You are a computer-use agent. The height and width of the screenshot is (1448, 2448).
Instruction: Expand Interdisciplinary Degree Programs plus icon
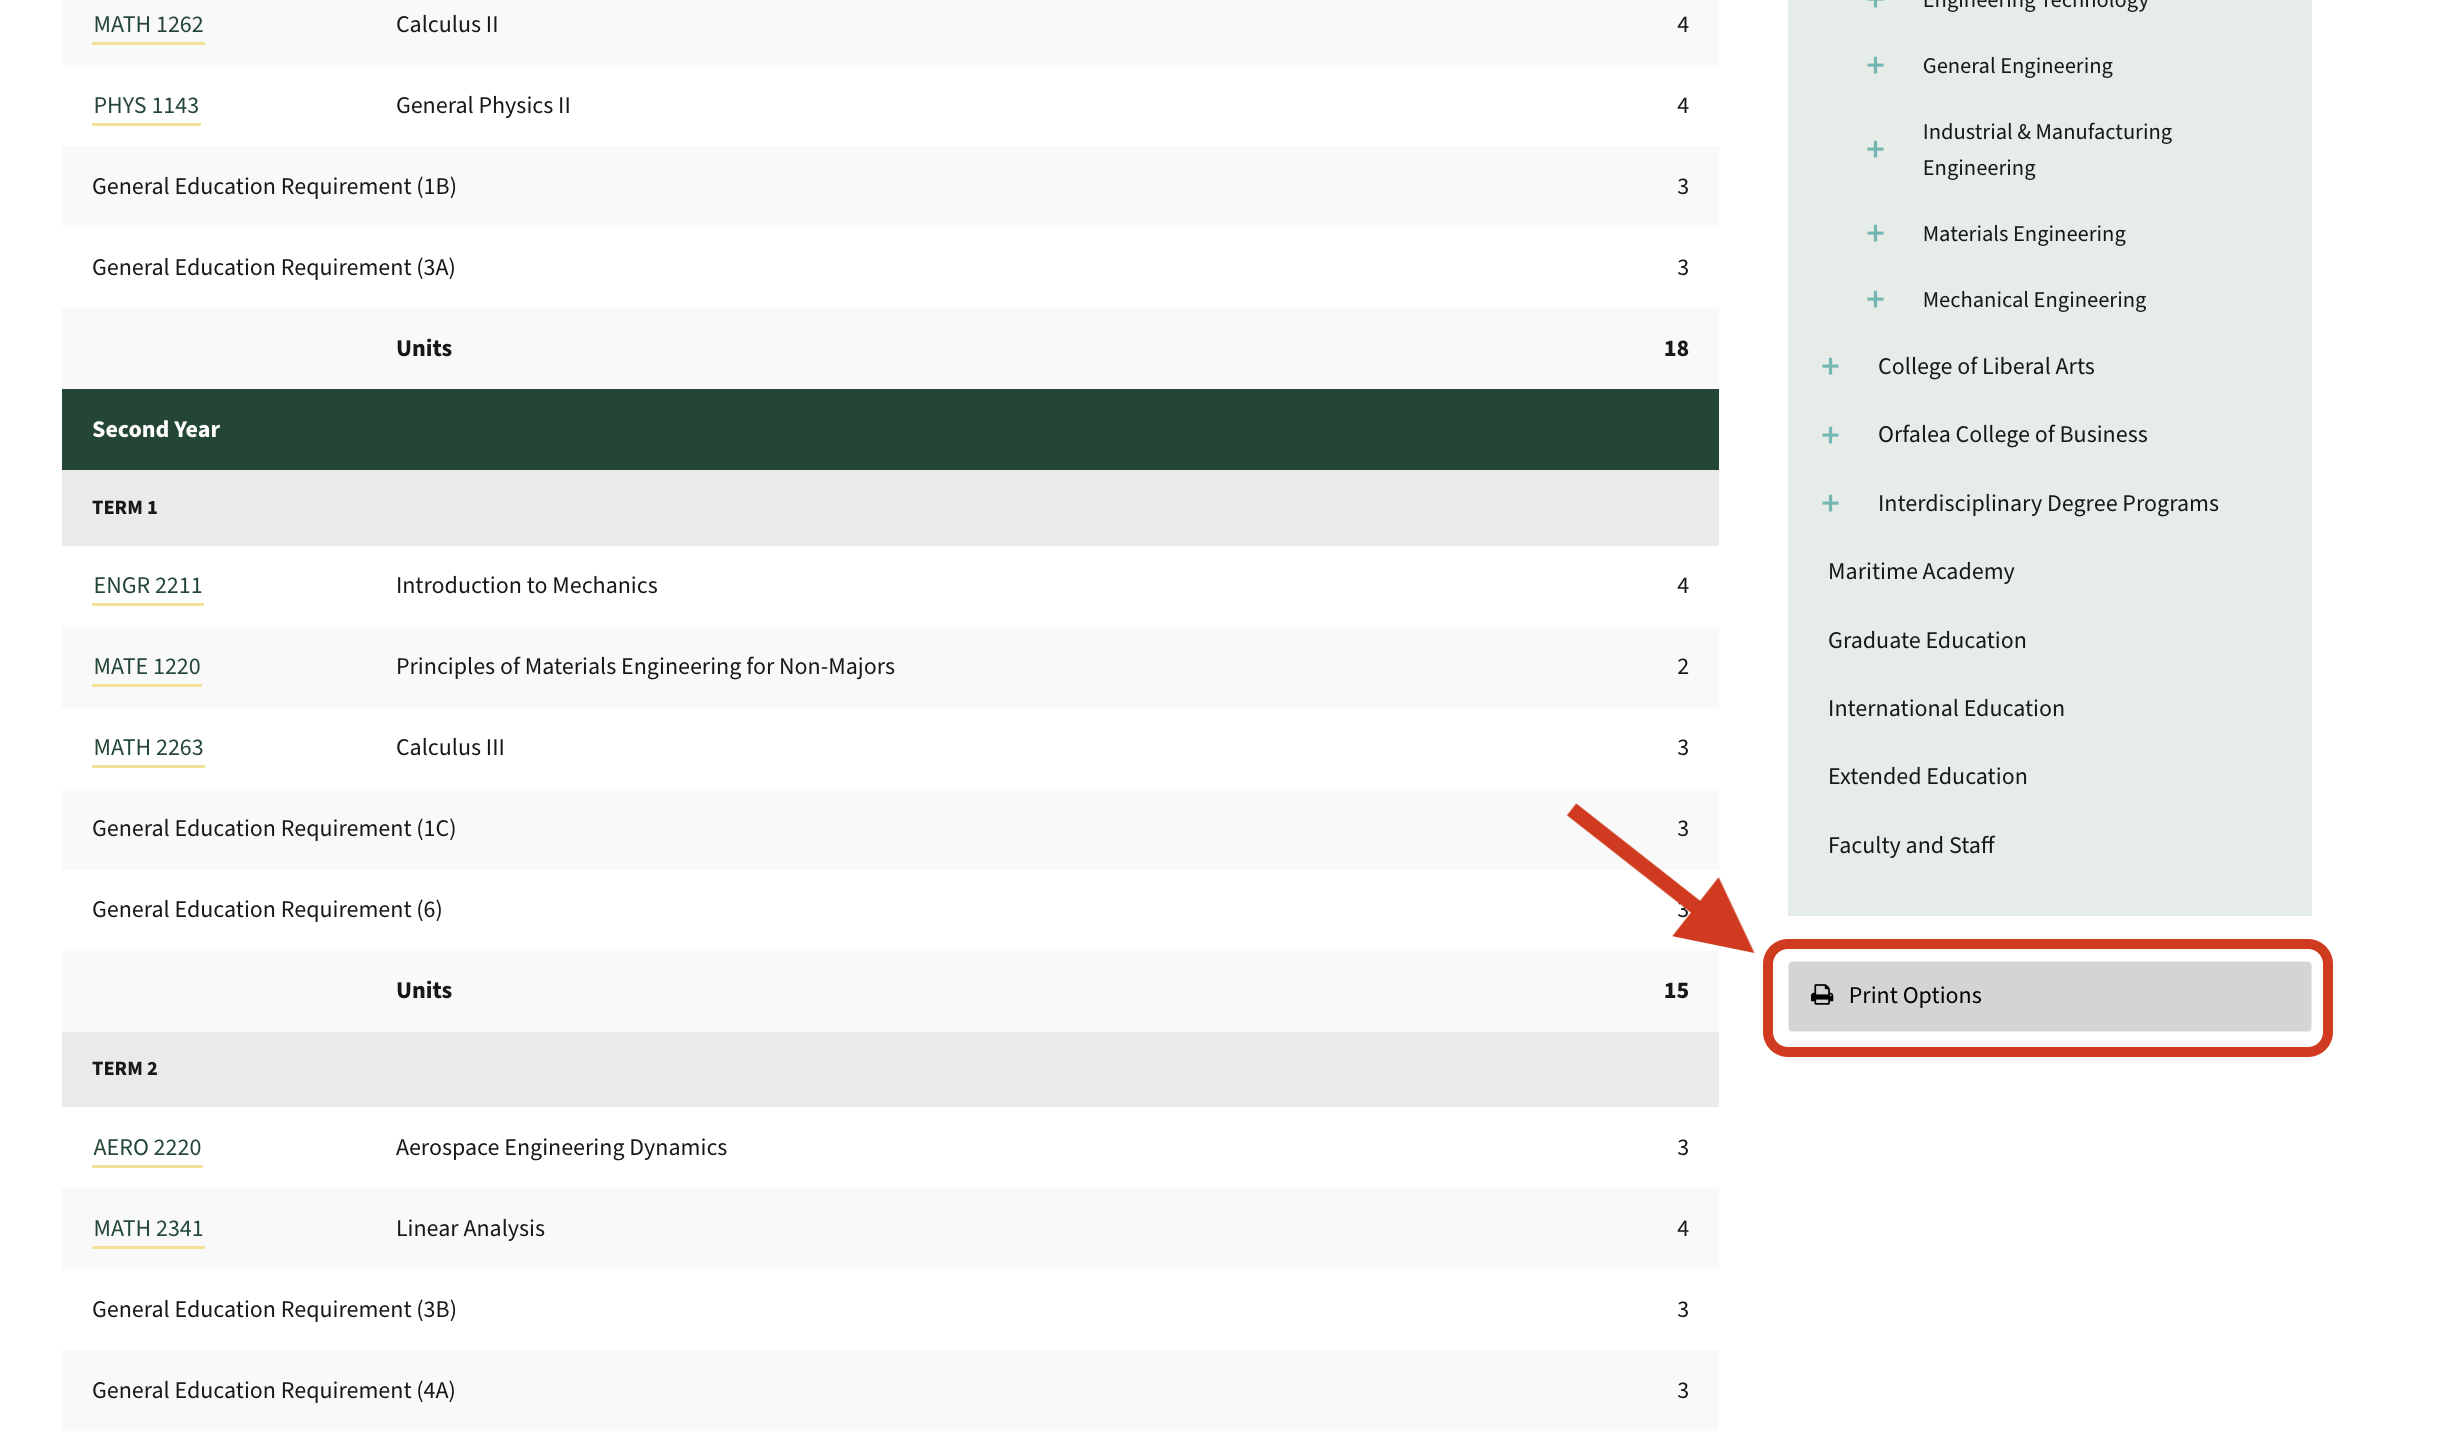(x=1830, y=504)
